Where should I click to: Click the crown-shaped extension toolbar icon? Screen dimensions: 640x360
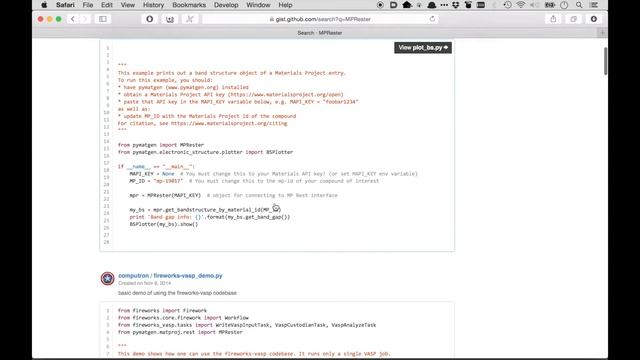[170, 19]
